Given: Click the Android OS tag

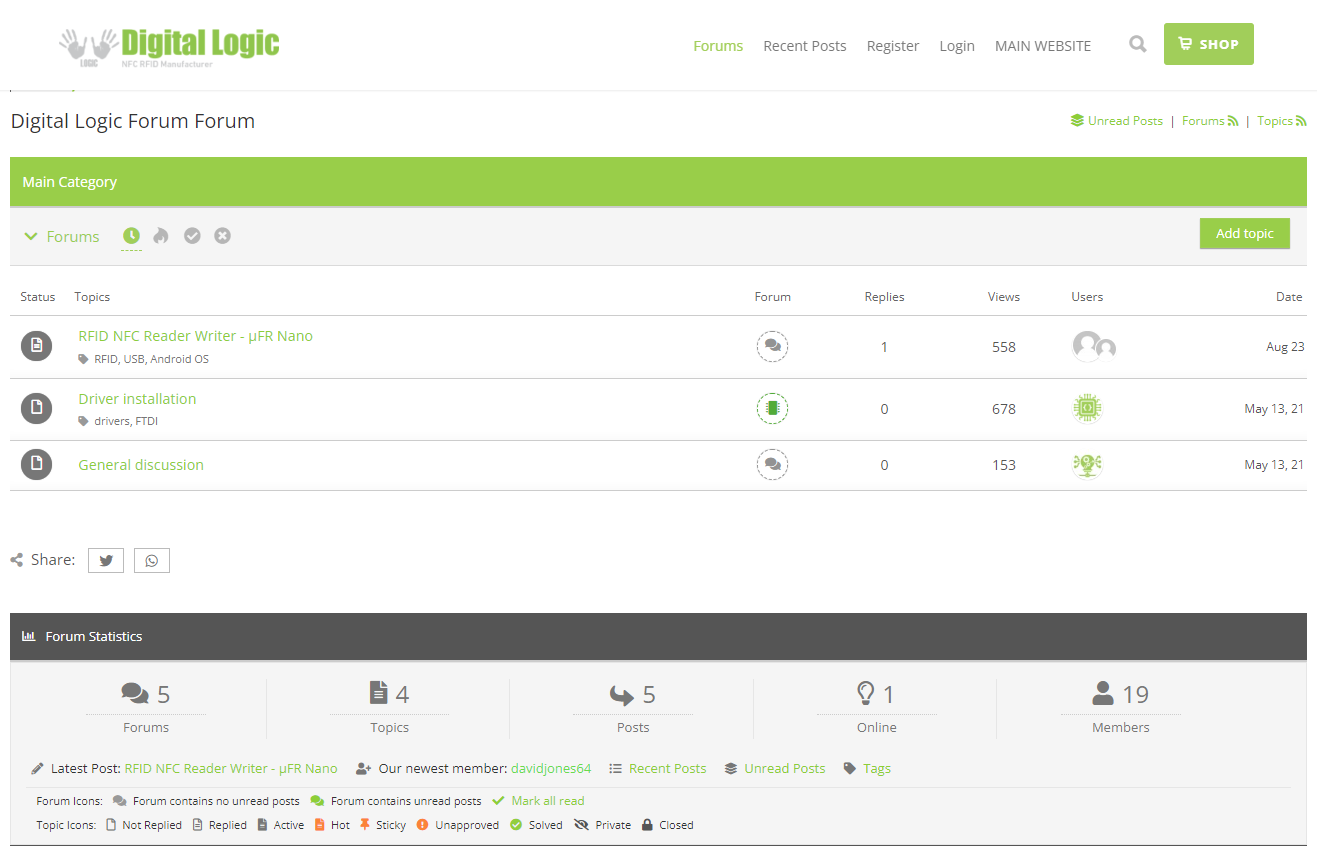Looking at the screenshot, I should click(x=179, y=359).
